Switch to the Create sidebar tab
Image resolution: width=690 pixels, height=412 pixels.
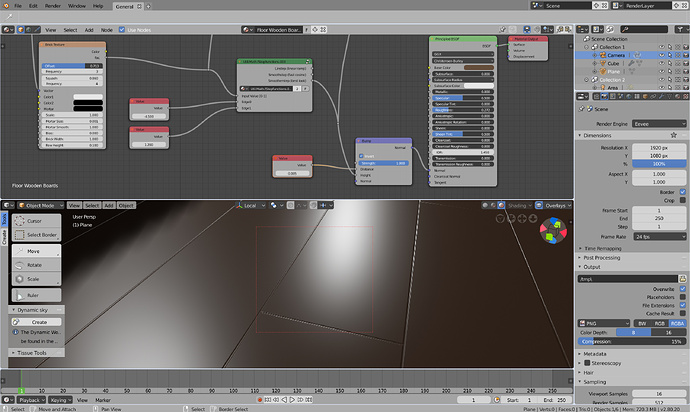click(4, 237)
